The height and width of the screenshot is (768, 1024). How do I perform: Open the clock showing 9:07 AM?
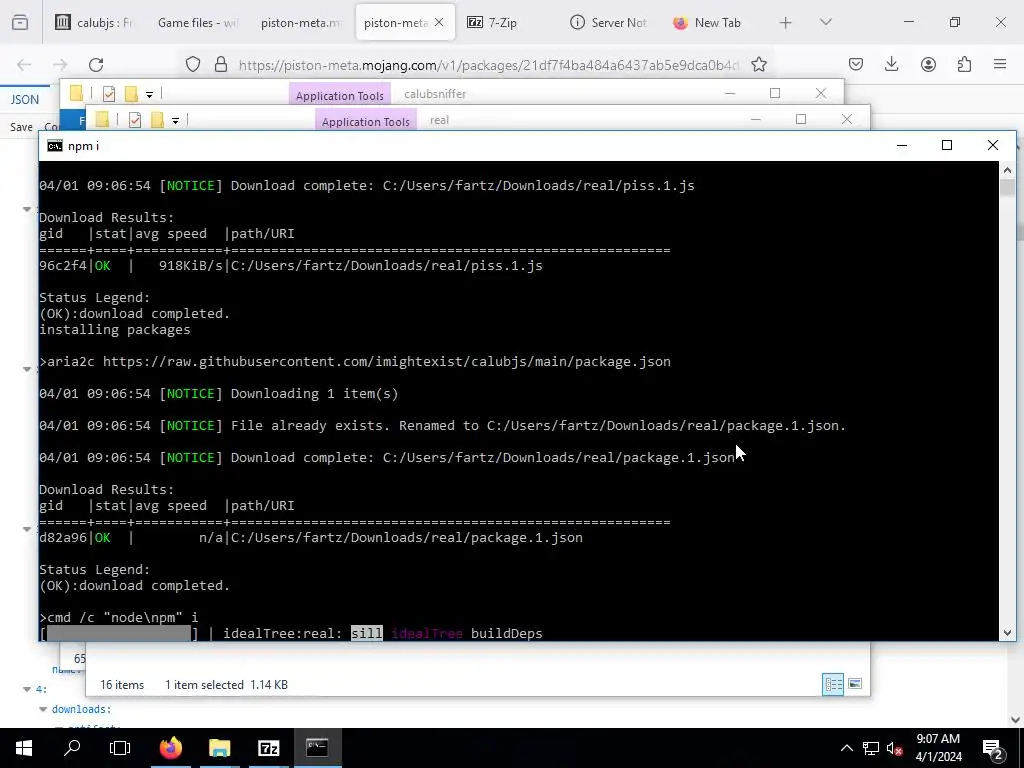[x=938, y=748]
